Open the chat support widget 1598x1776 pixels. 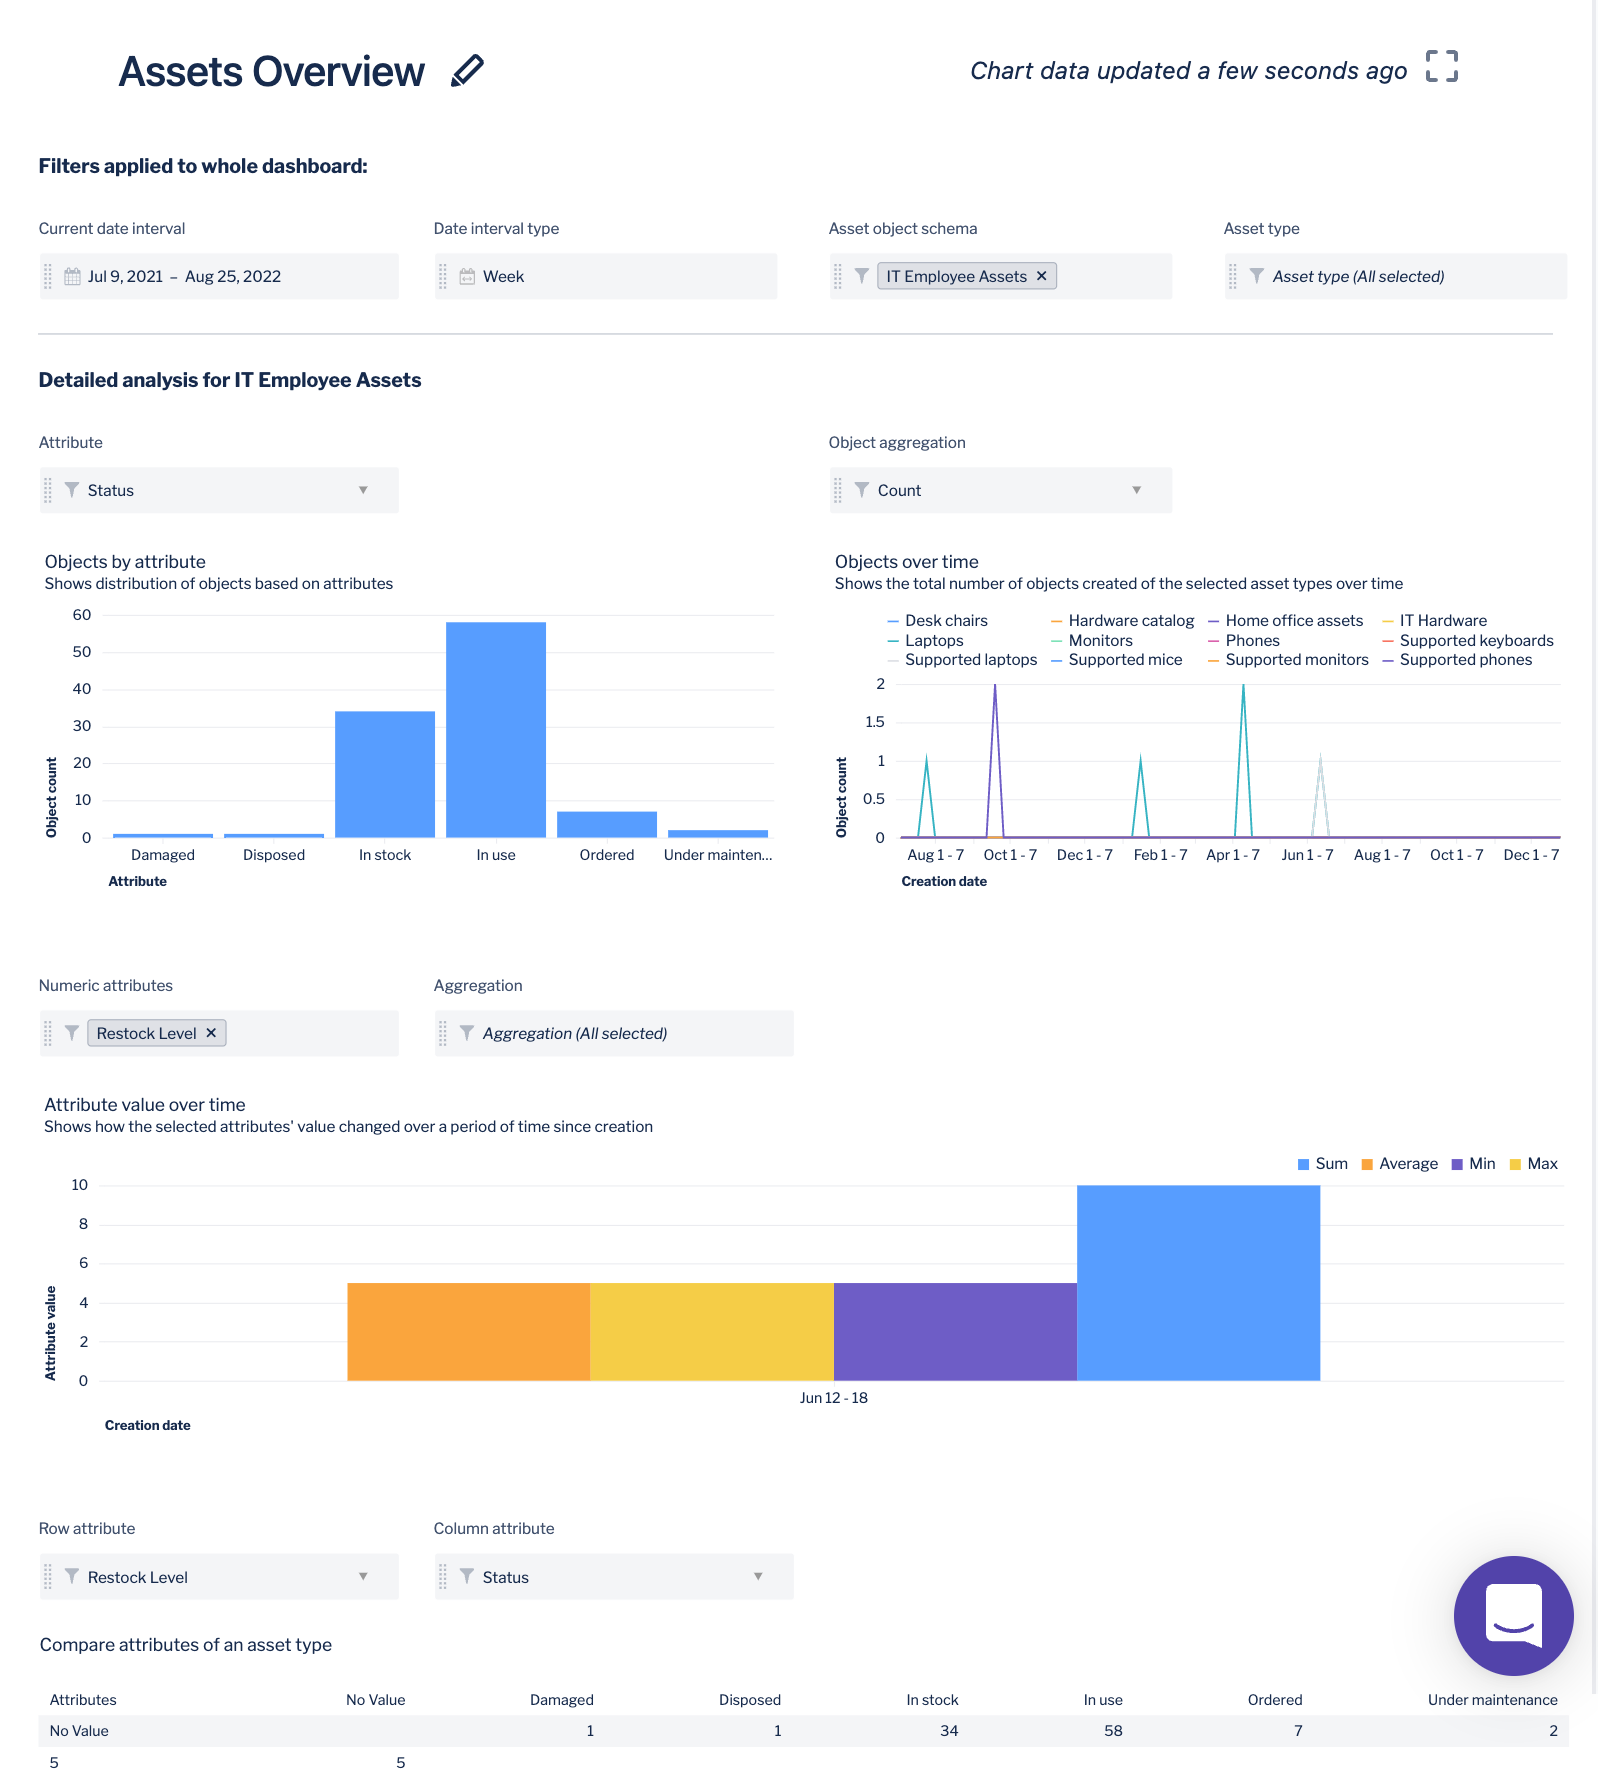click(1512, 1615)
